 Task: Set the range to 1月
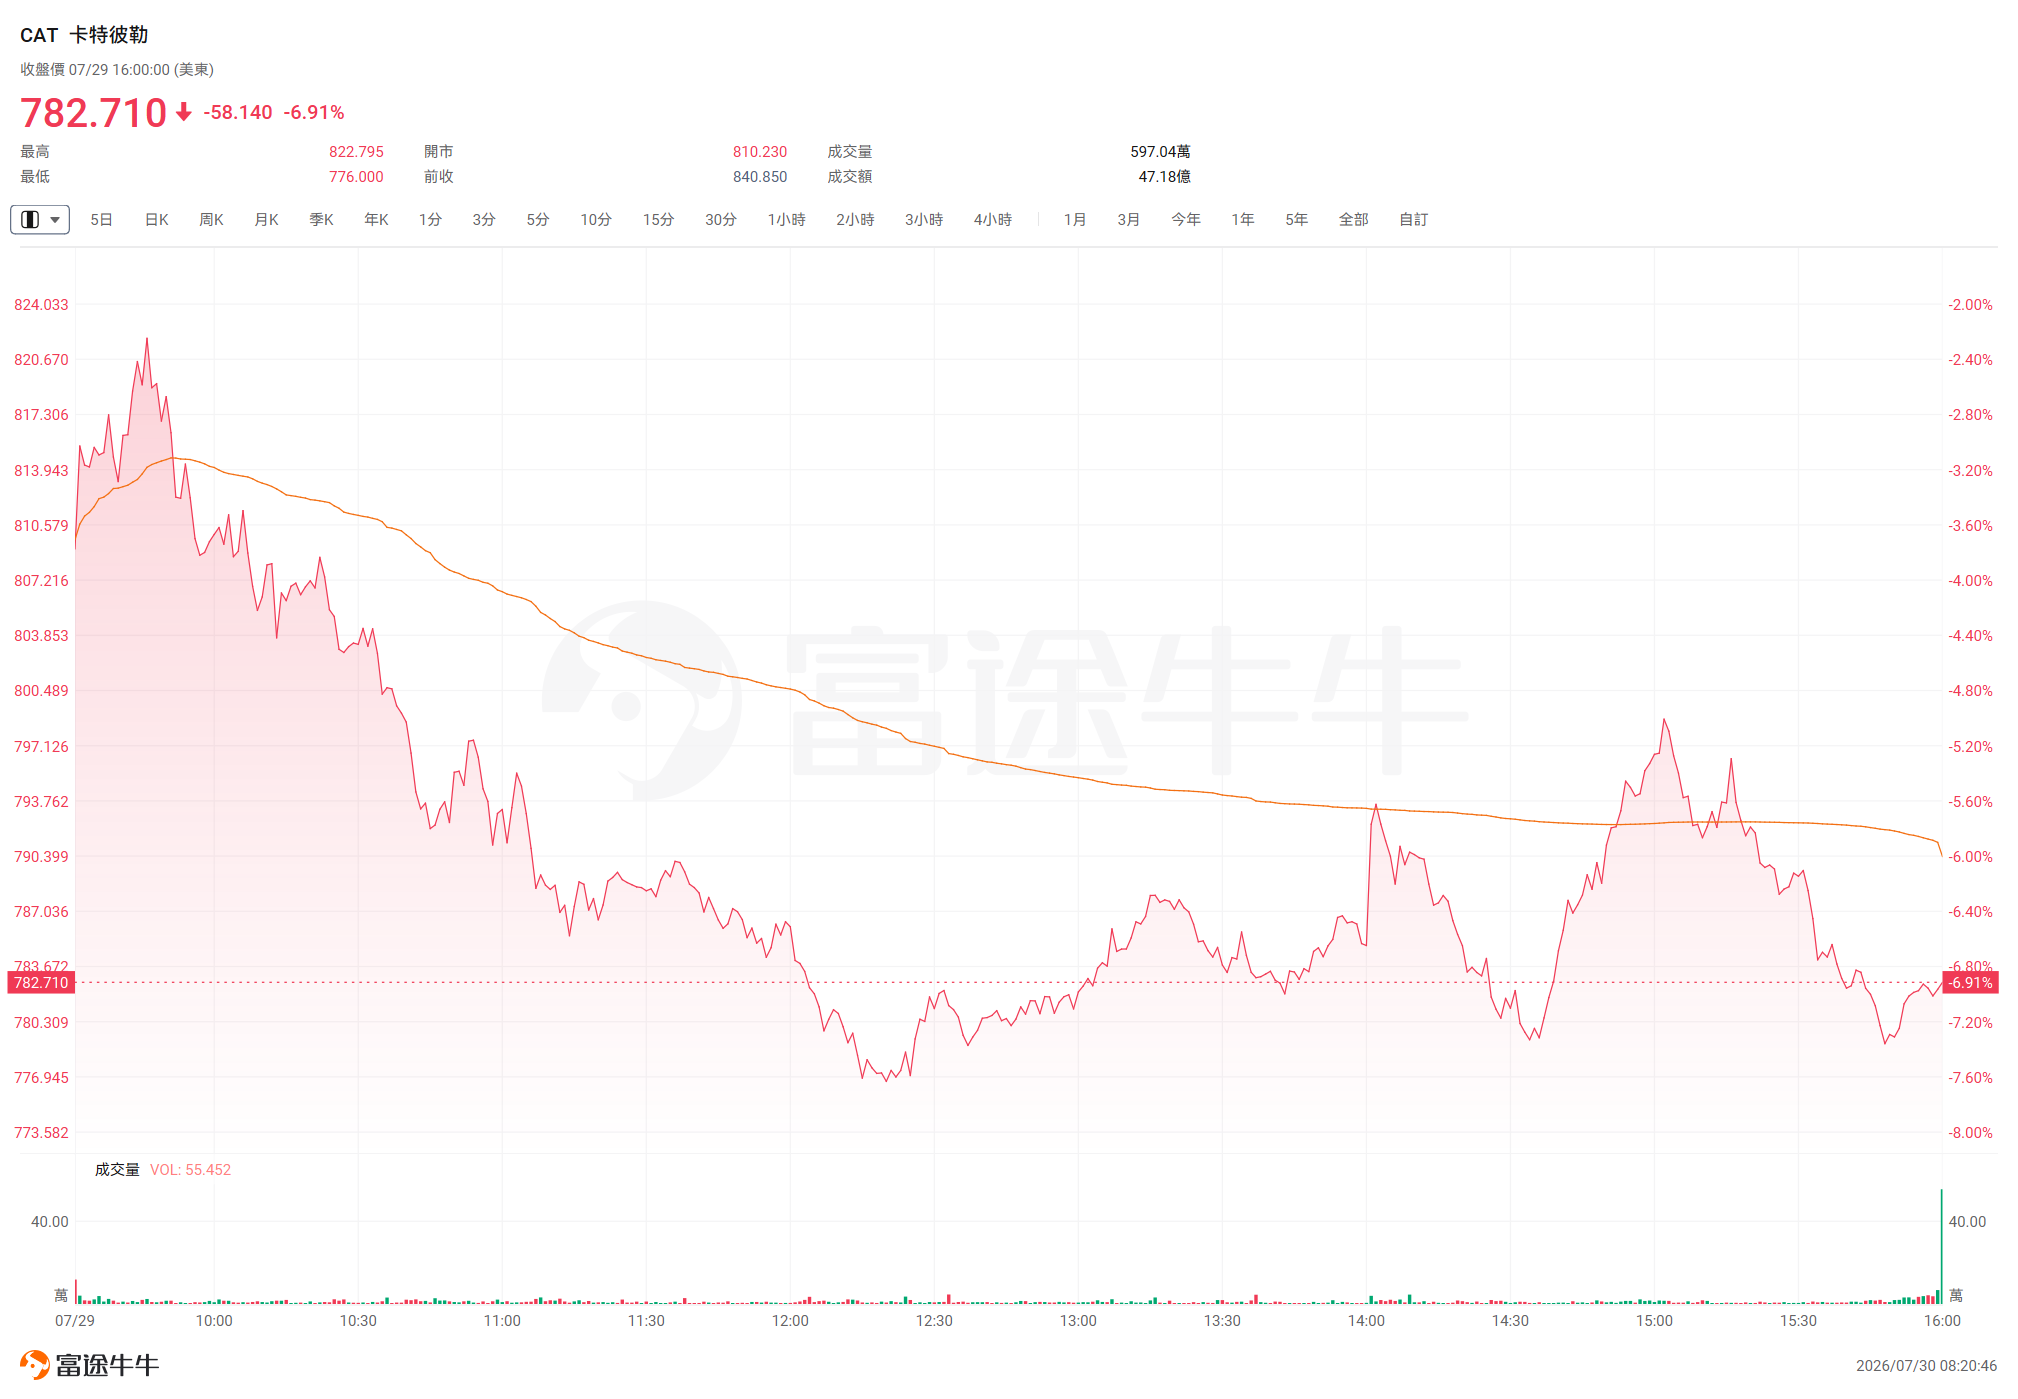coord(1075,219)
